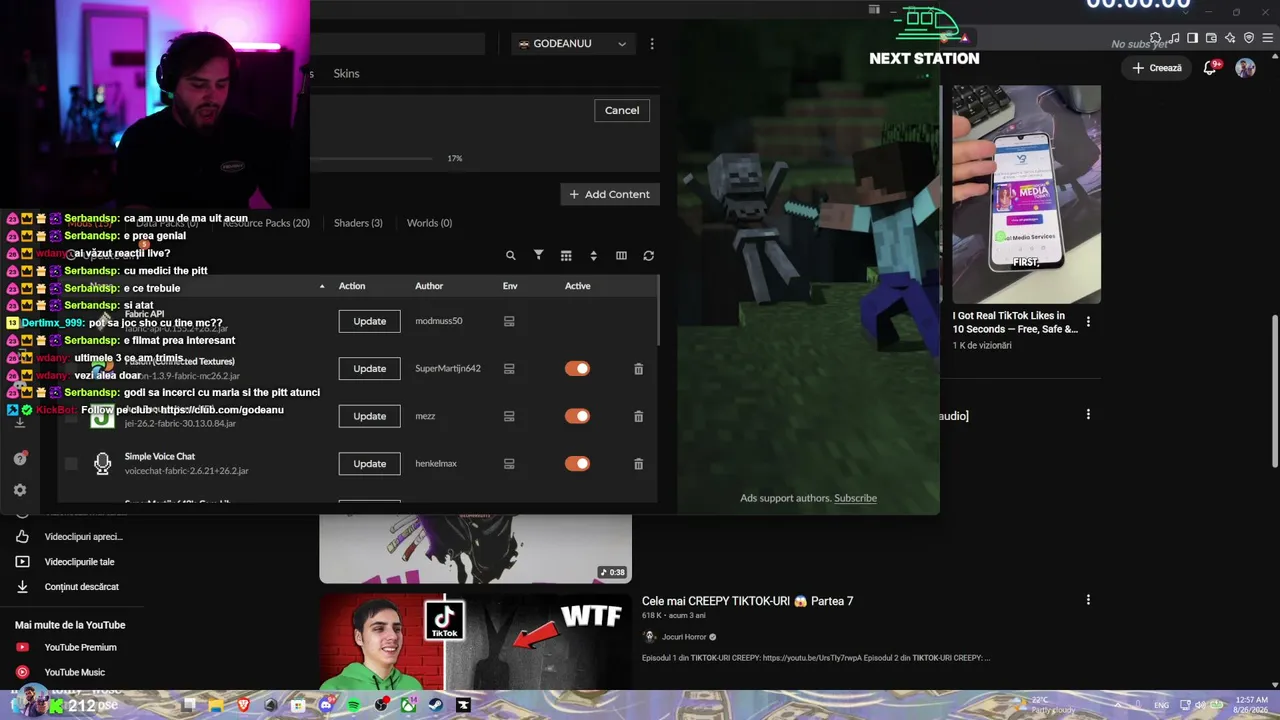Toggle Brave sidebar panel icon
This screenshot has width=1280, height=720.
tap(1193, 38)
